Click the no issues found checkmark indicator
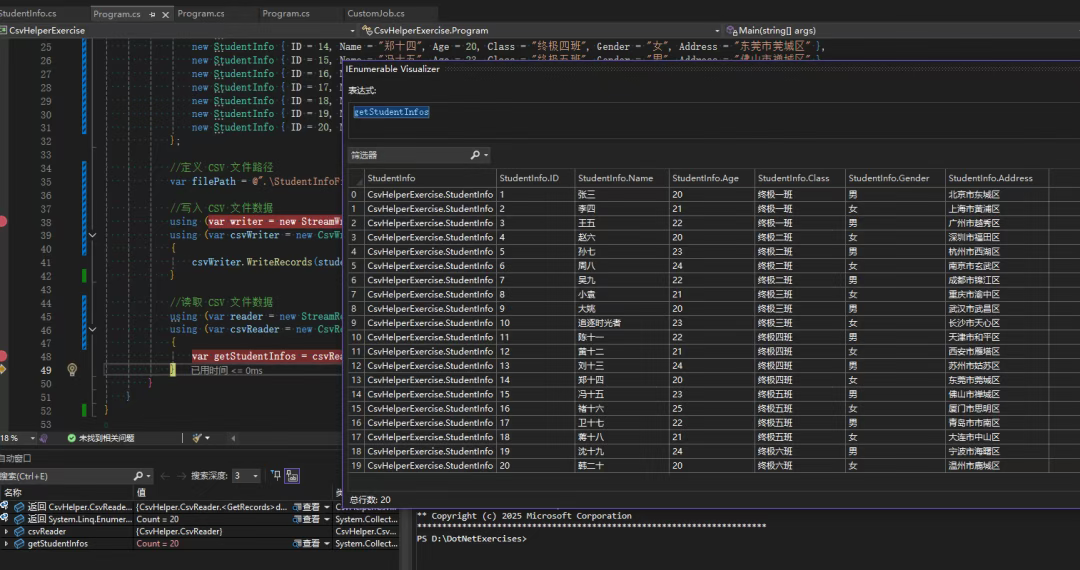1080x570 pixels. coord(72,438)
